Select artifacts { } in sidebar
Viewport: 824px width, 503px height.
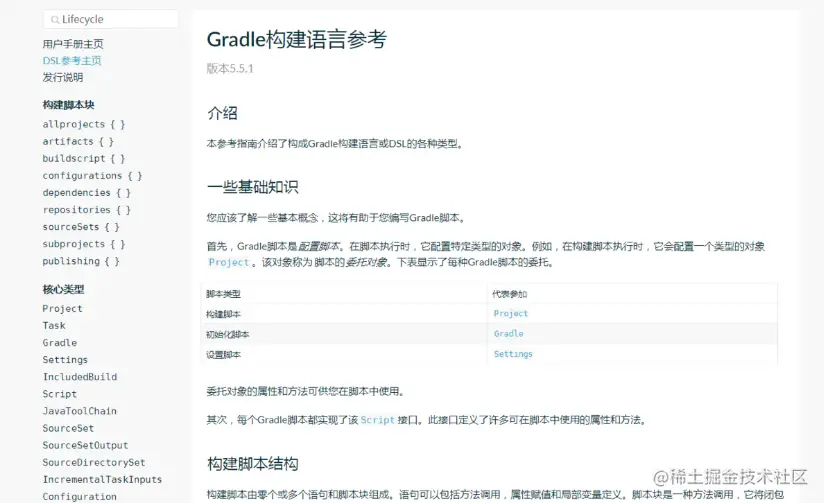coord(78,141)
